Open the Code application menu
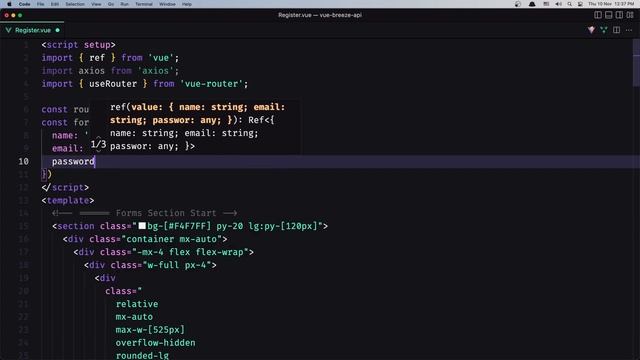The height and width of the screenshot is (360, 640). click(24, 4)
